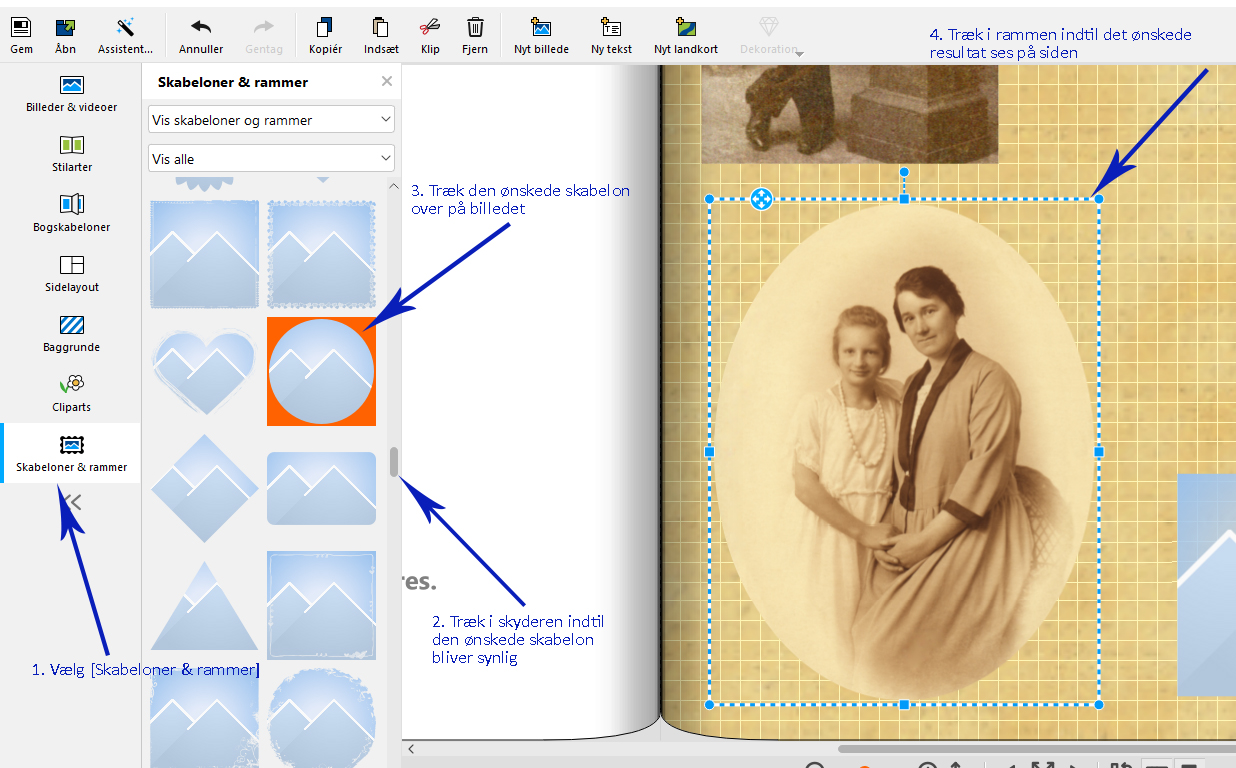Click the Gem save icon
Viewport: 1236px width, 768px height.
click(21, 34)
